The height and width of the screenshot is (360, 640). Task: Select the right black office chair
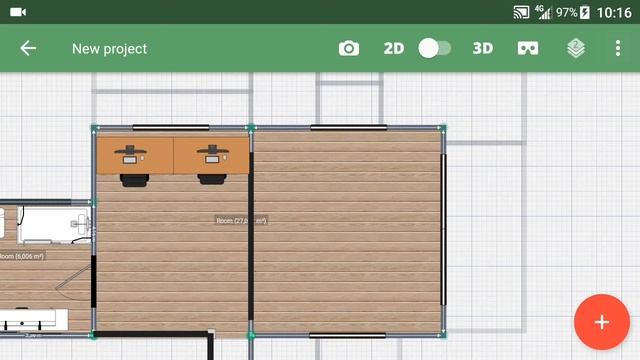(x=212, y=180)
